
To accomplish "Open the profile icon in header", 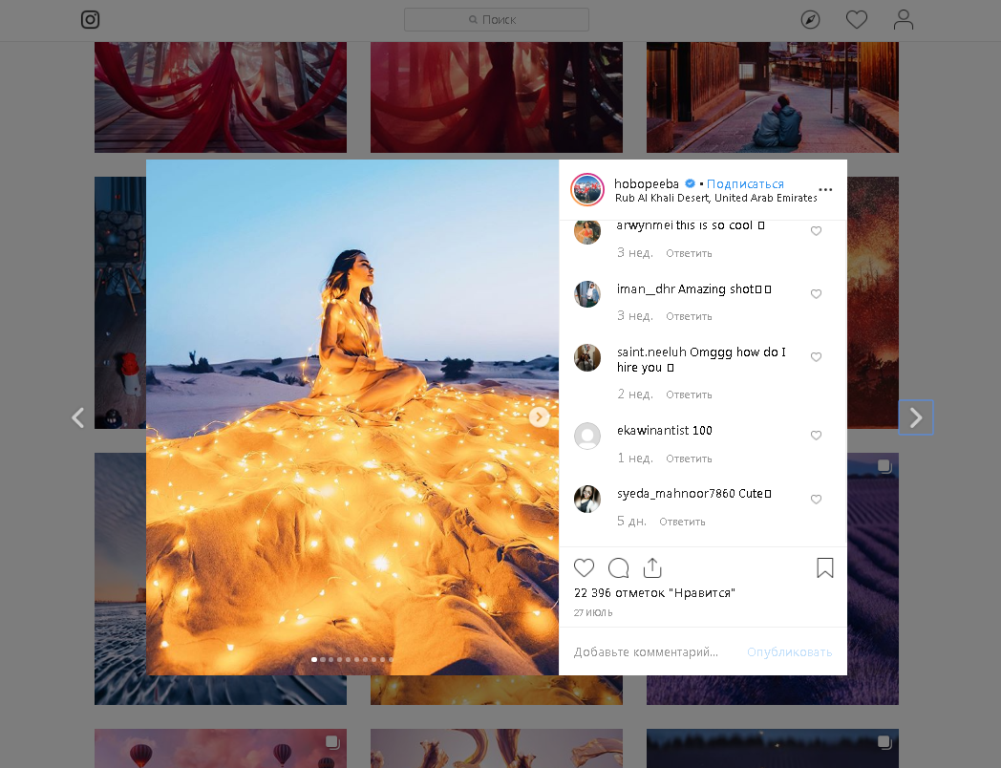I will coord(903,19).
